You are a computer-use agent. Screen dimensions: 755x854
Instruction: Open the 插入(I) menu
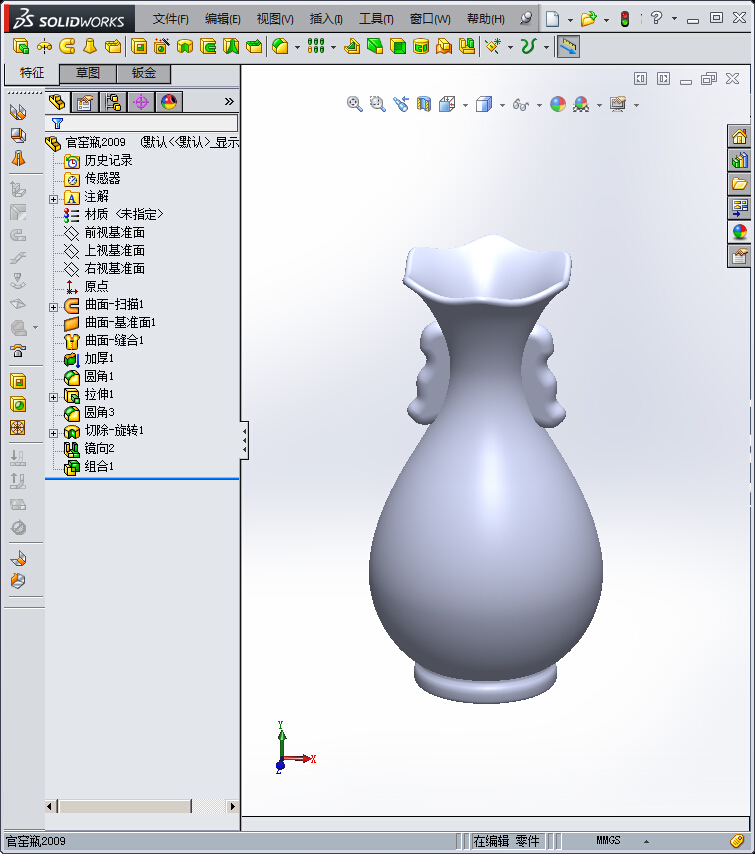[x=326, y=19]
